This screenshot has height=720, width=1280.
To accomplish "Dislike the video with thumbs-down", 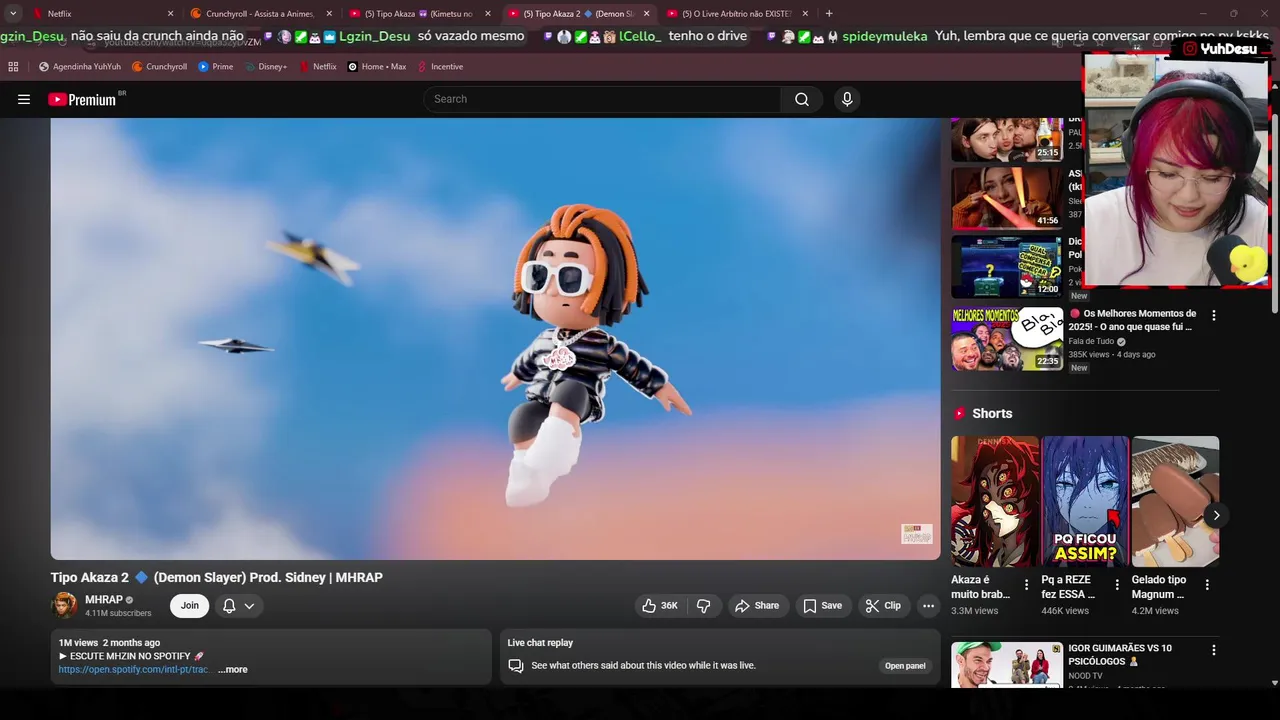I will click(704, 606).
